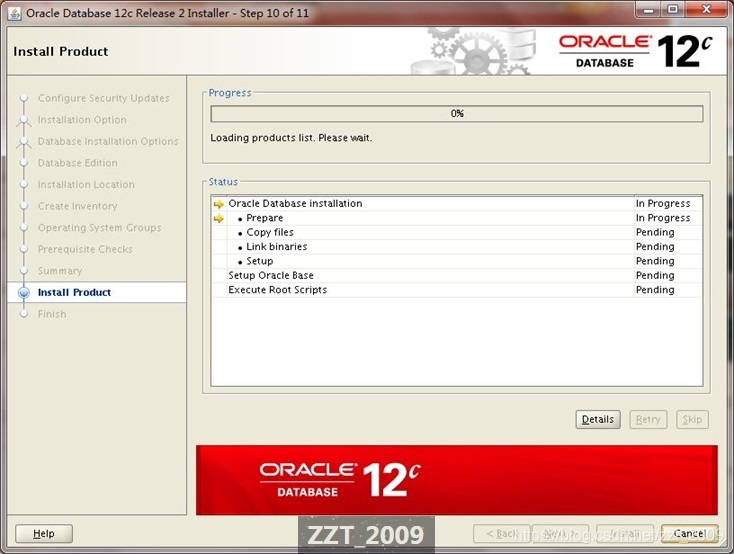
Task: Select the Installation Location step
Action: [x=86, y=185]
